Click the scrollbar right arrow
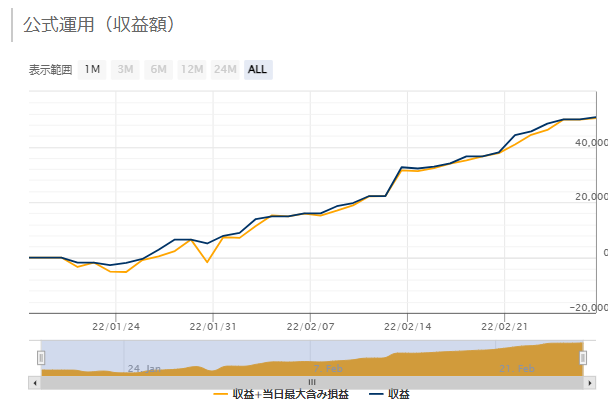The width and height of the screenshot is (608, 405). coord(590,383)
